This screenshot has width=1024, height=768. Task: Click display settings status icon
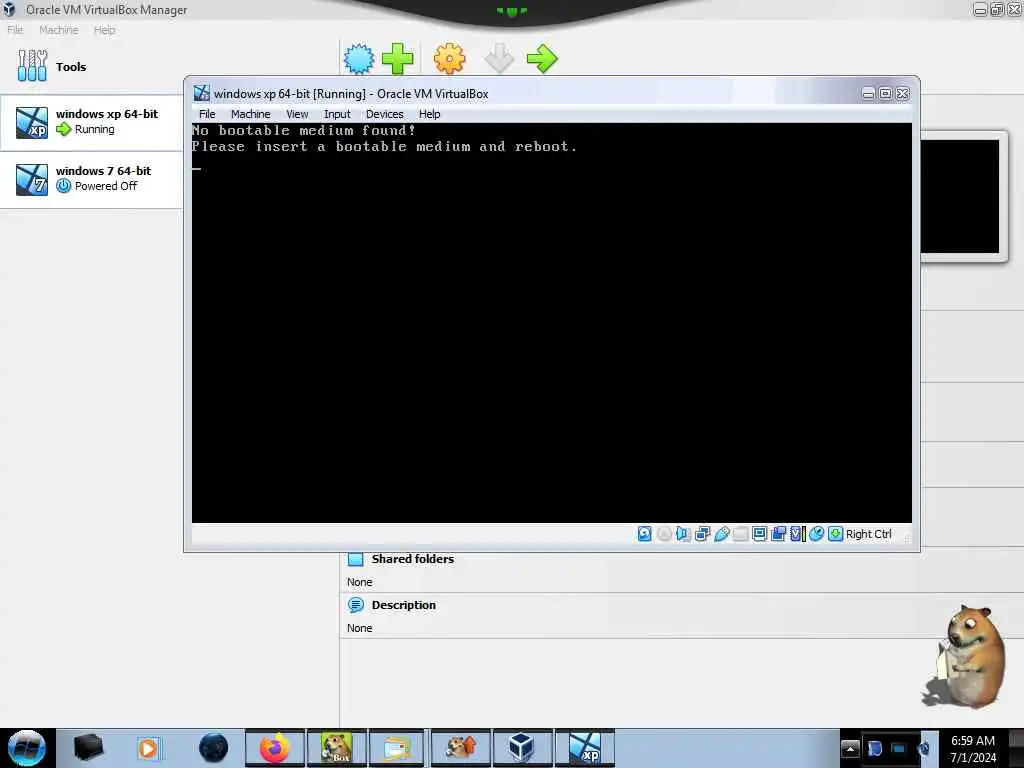tap(760, 534)
